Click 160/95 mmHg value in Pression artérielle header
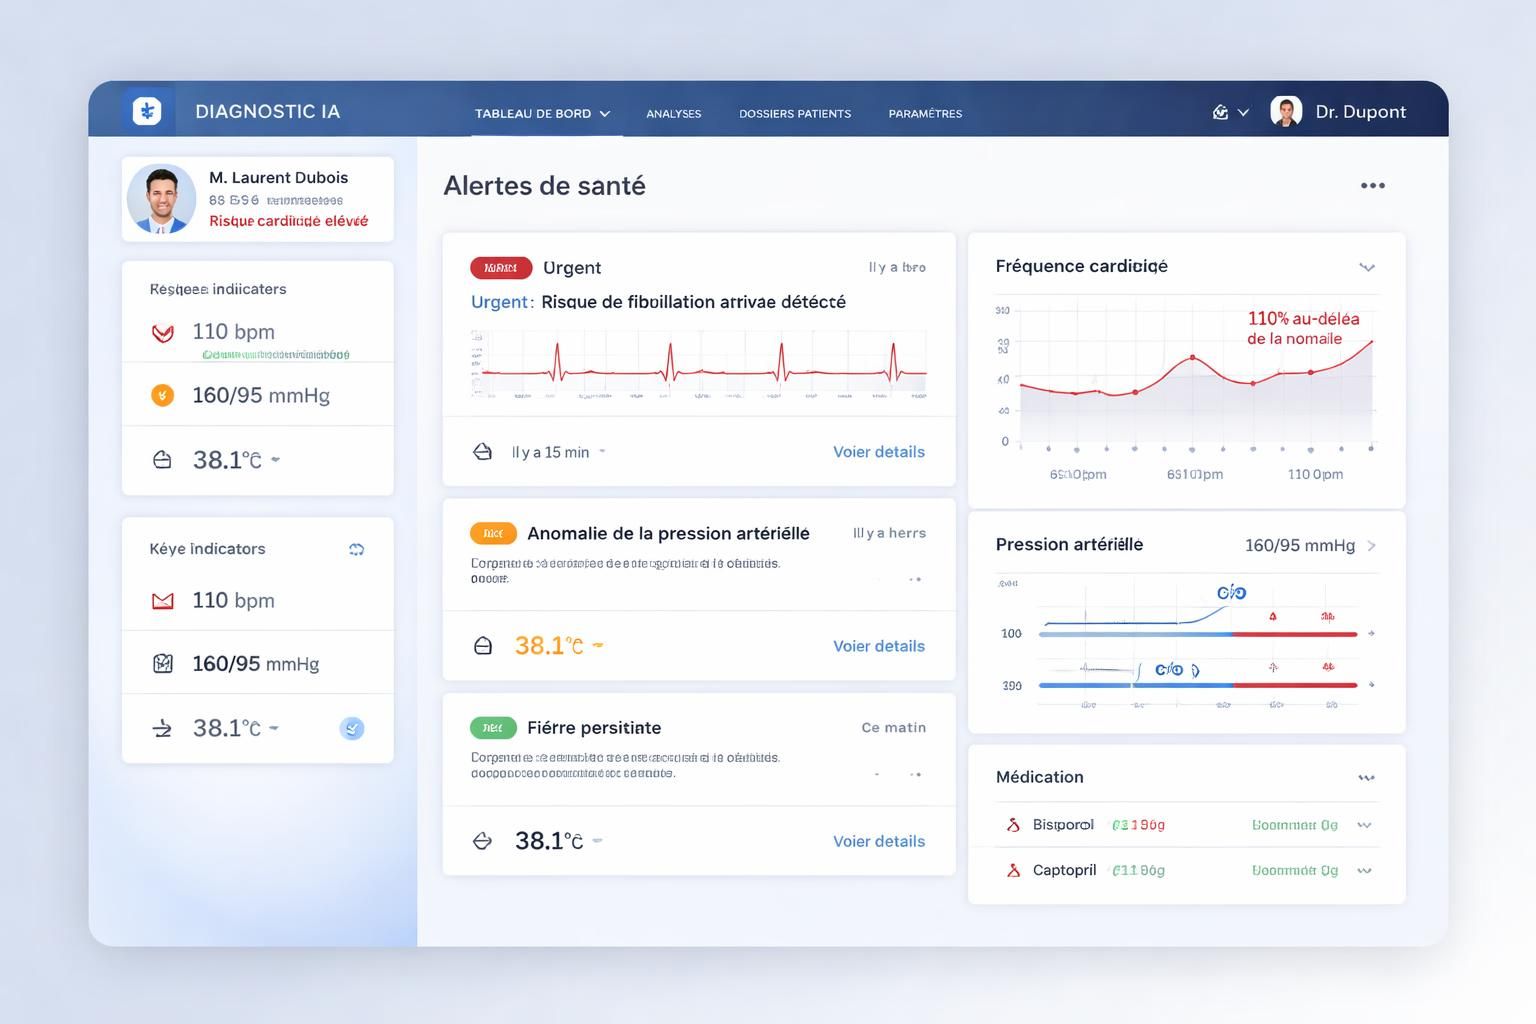Screen dimensions: 1536x1024 [1299, 545]
